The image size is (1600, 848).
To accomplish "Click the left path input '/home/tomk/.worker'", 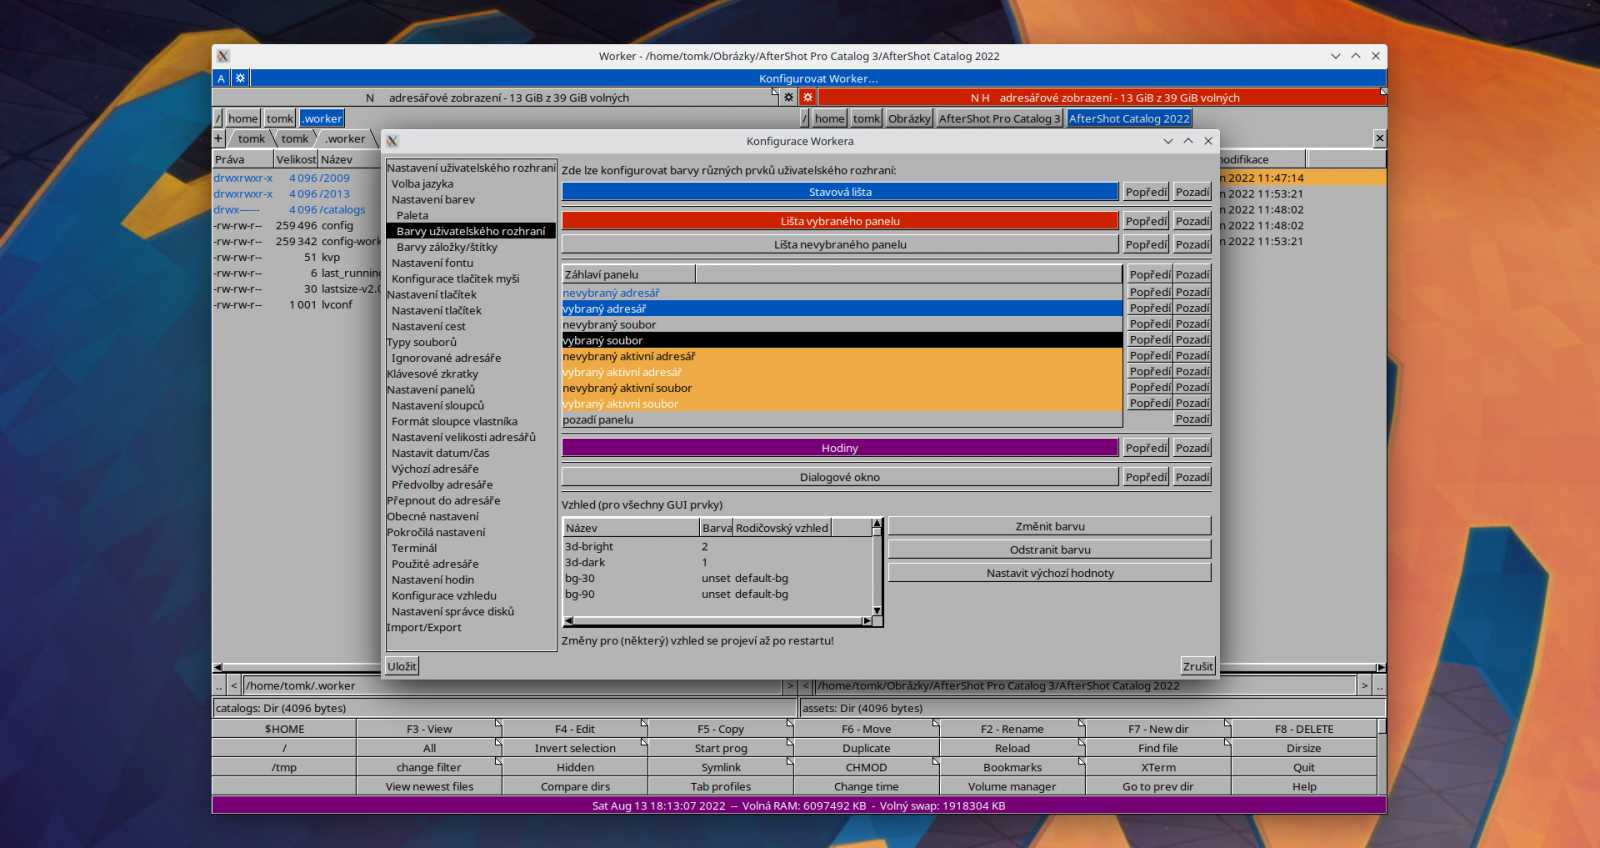I will tap(513, 686).
